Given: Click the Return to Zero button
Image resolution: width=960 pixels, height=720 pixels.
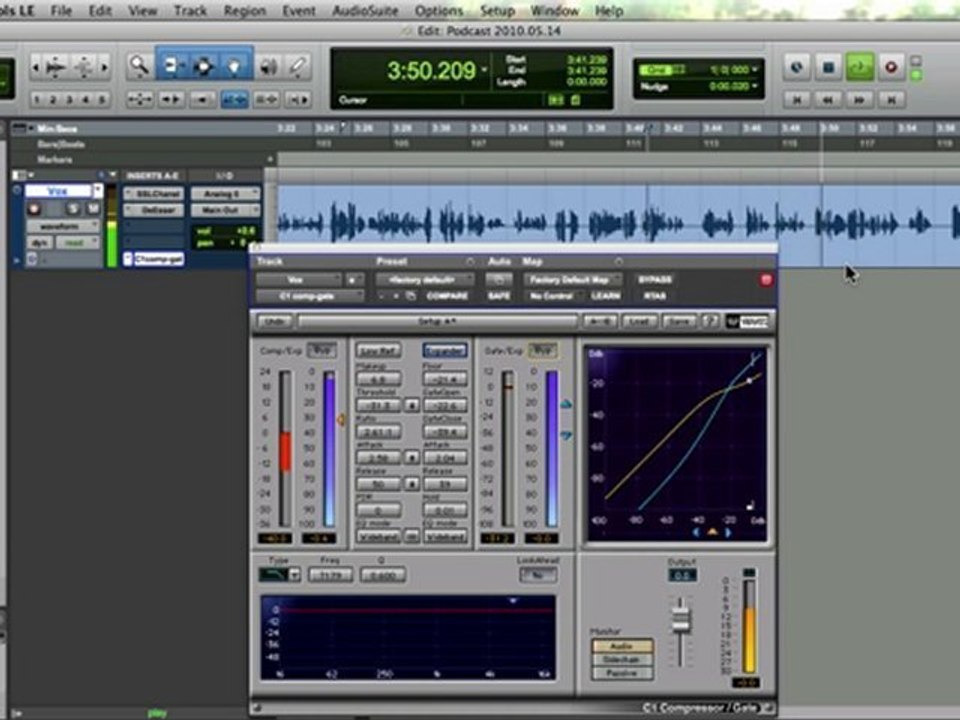Looking at the screenshot, I should coord(797,99).
